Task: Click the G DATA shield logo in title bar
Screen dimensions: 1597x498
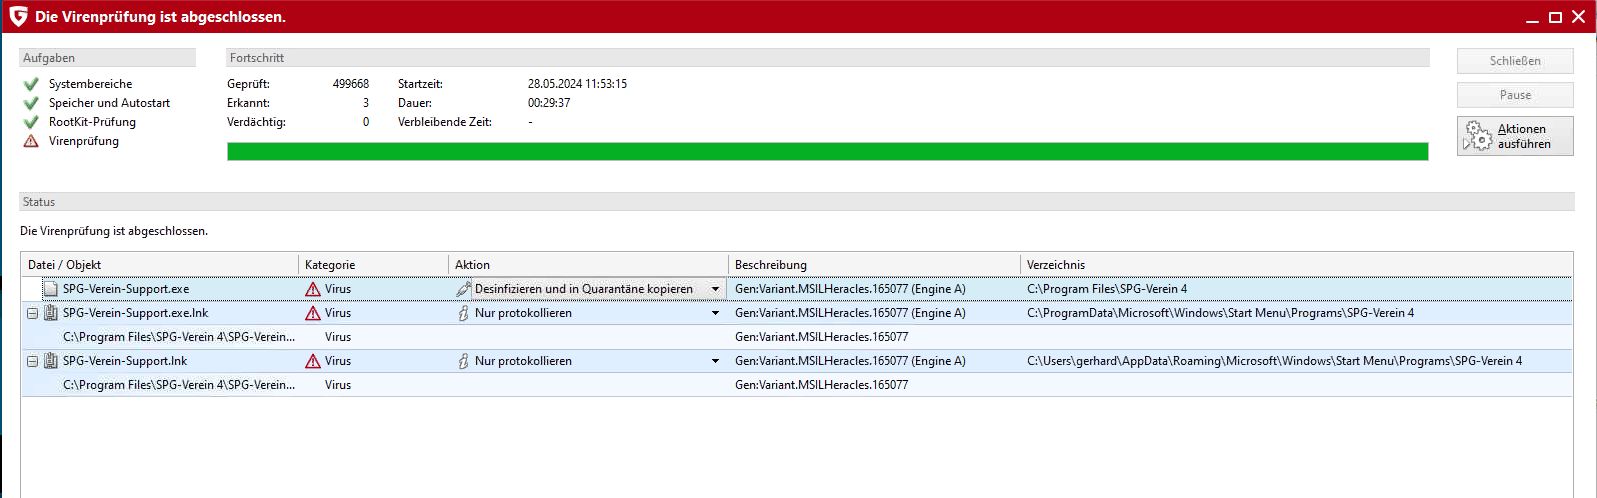Action: coord(17,16)
